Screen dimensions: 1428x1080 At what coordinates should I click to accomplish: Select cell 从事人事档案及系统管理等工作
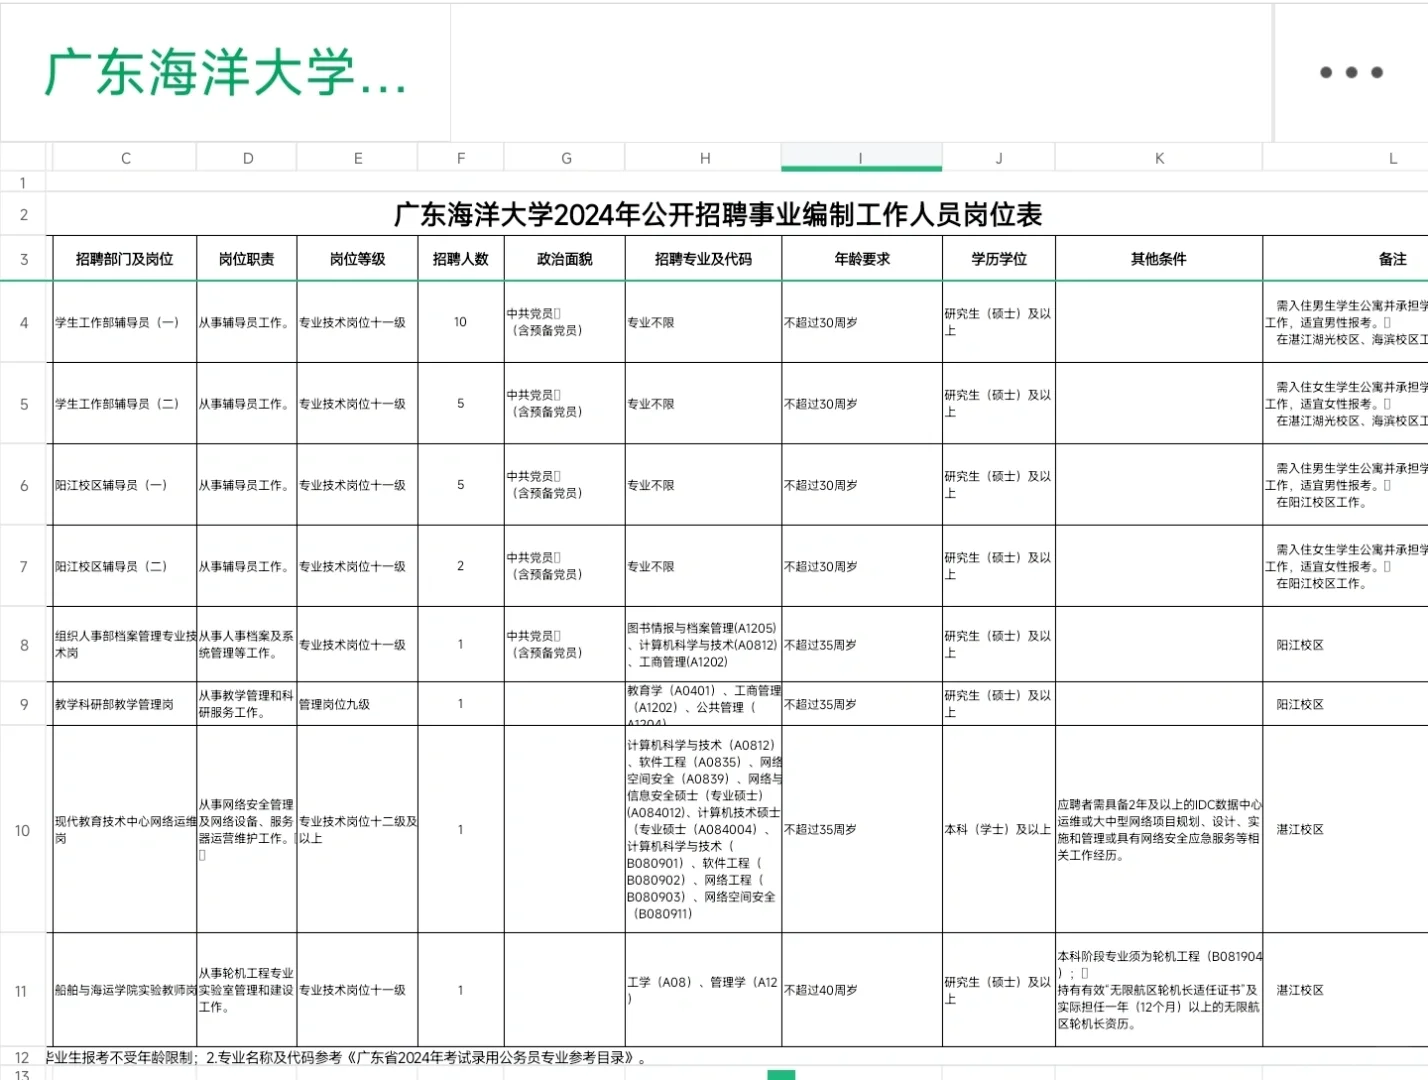(x=247, y=645)
